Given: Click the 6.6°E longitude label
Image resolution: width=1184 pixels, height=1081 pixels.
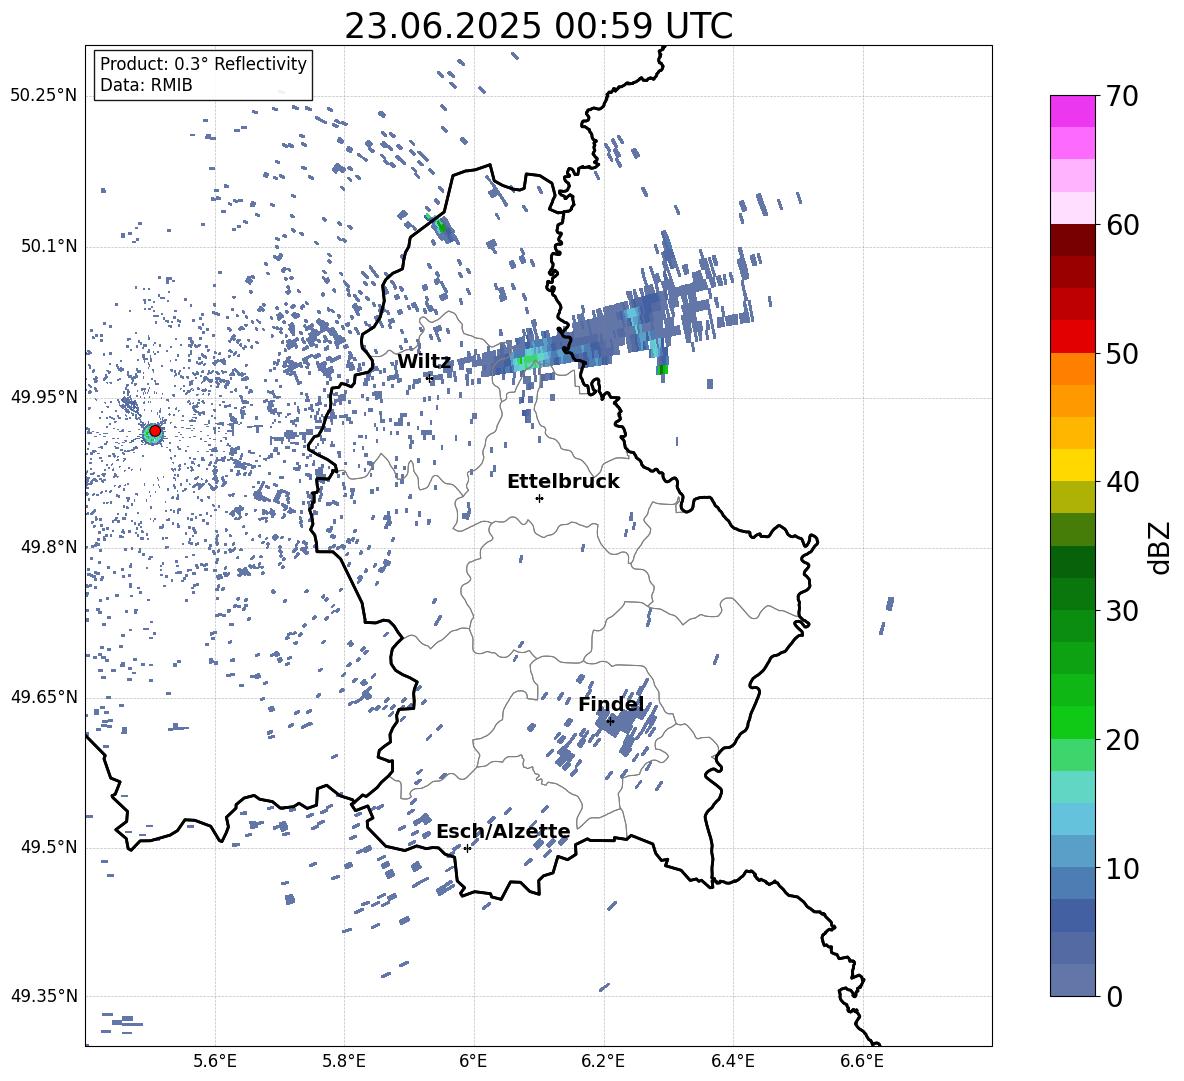Looking at the screenshot, I should pos(862,1061).
